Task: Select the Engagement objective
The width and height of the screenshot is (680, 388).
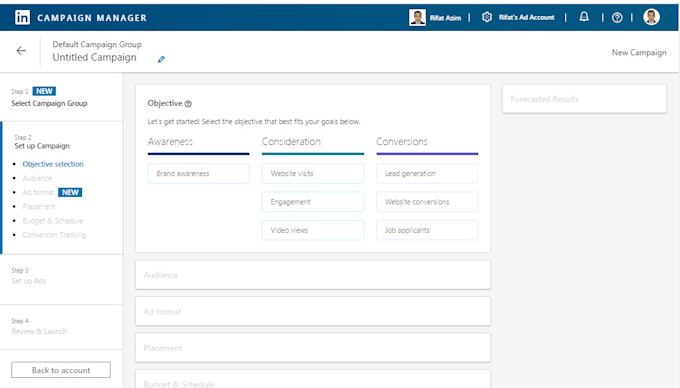Action: pos(313,202)
